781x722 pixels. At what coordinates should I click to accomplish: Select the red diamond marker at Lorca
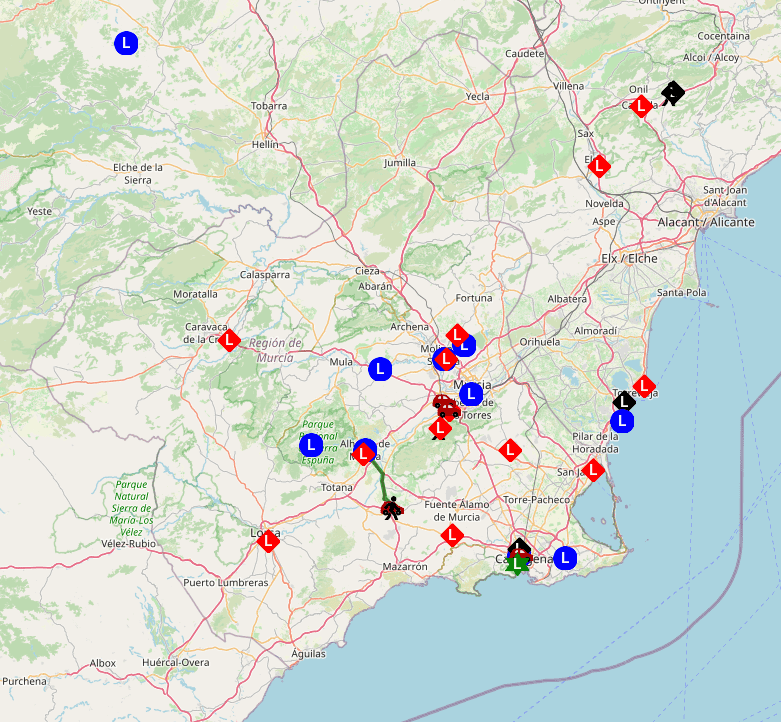[268, 541]
